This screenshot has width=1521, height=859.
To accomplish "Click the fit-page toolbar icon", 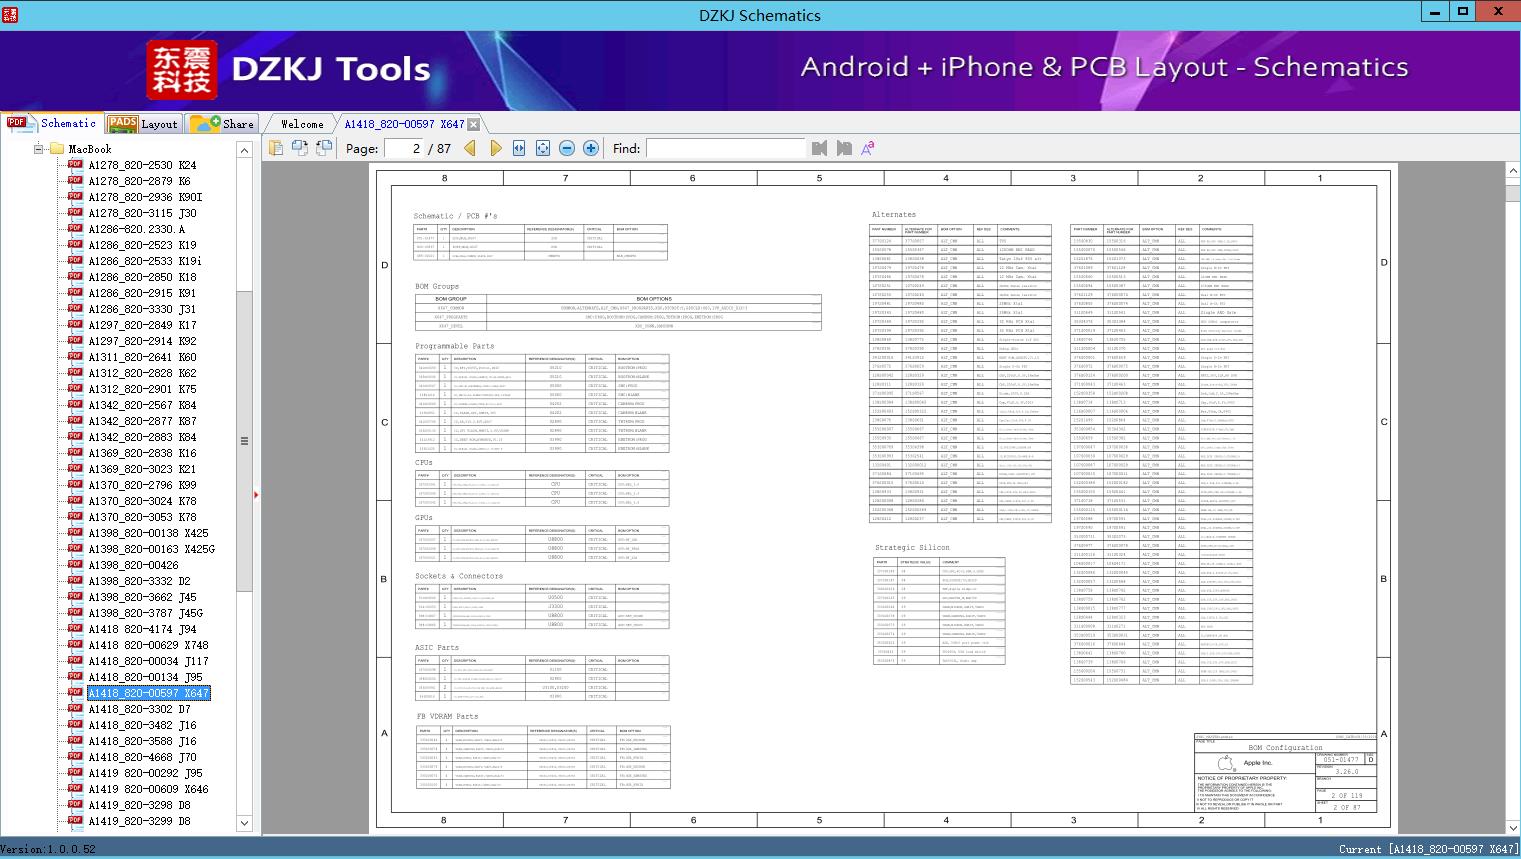I will coord(543,148).
